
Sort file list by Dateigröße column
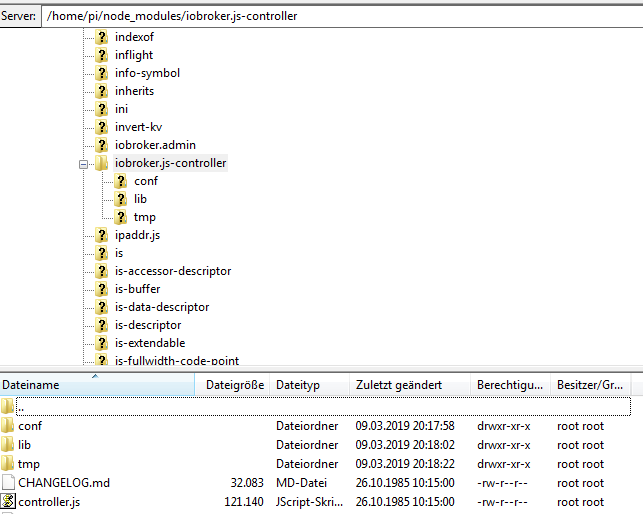tap(232, 385)
